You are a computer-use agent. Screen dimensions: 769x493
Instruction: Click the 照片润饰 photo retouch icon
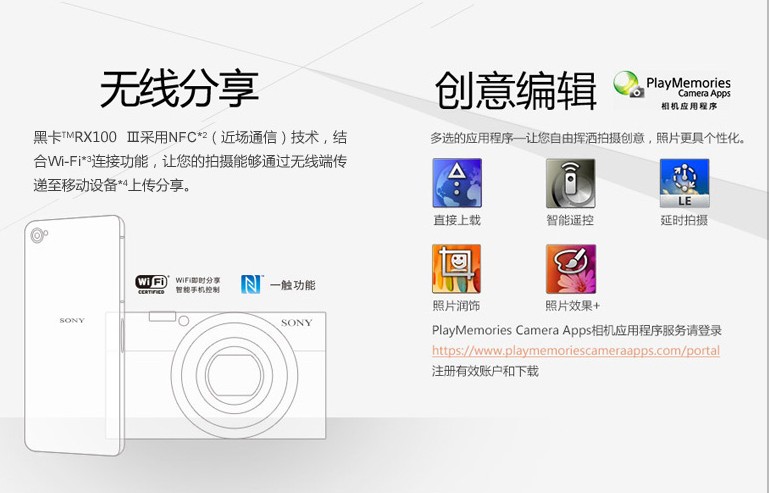[x=457, y=269]
